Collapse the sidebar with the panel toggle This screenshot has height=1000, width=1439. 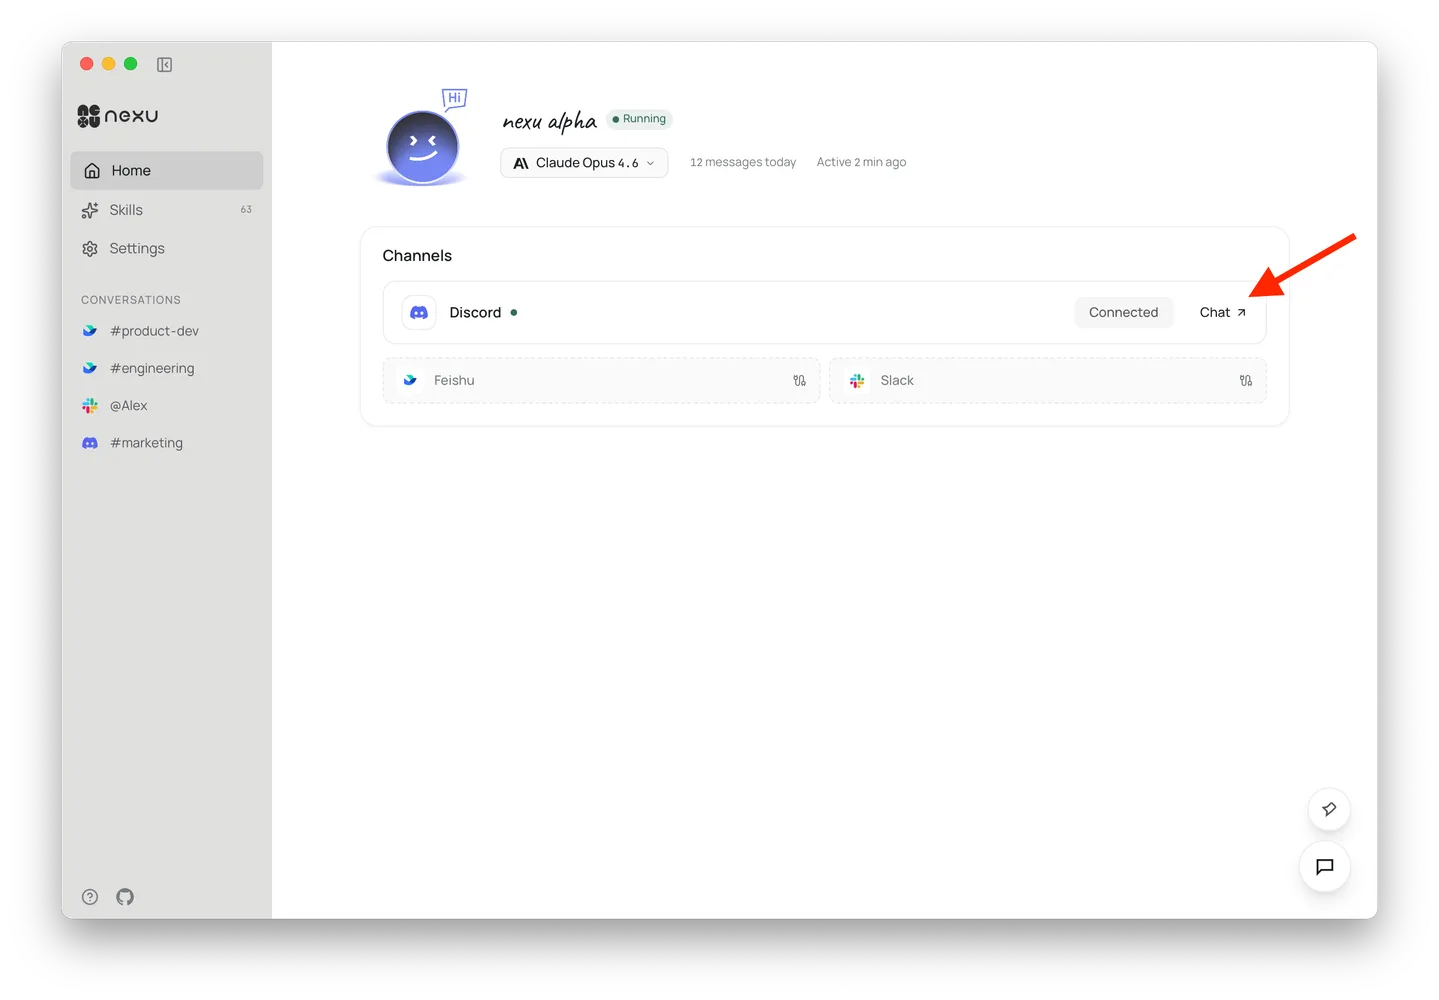(x=164, y=63)
